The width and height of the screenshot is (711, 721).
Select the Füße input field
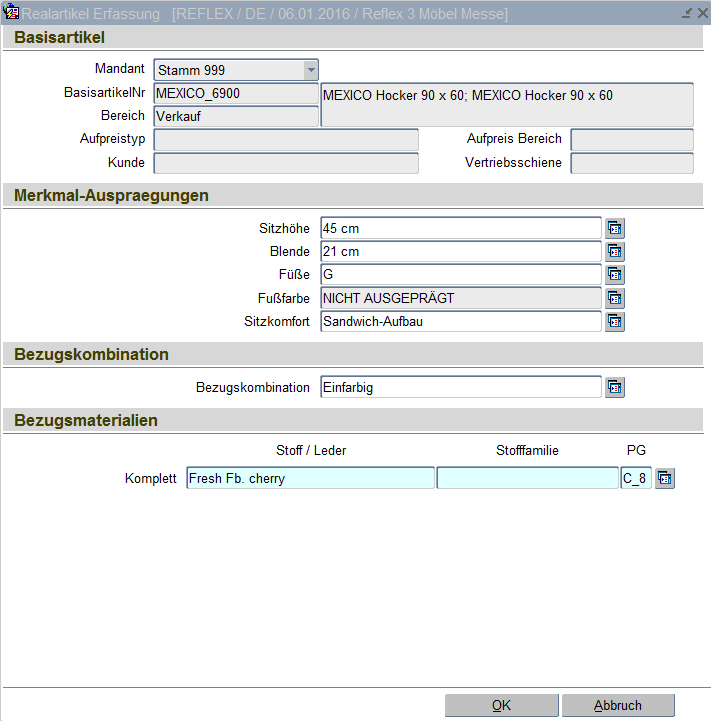coord(460,275)
